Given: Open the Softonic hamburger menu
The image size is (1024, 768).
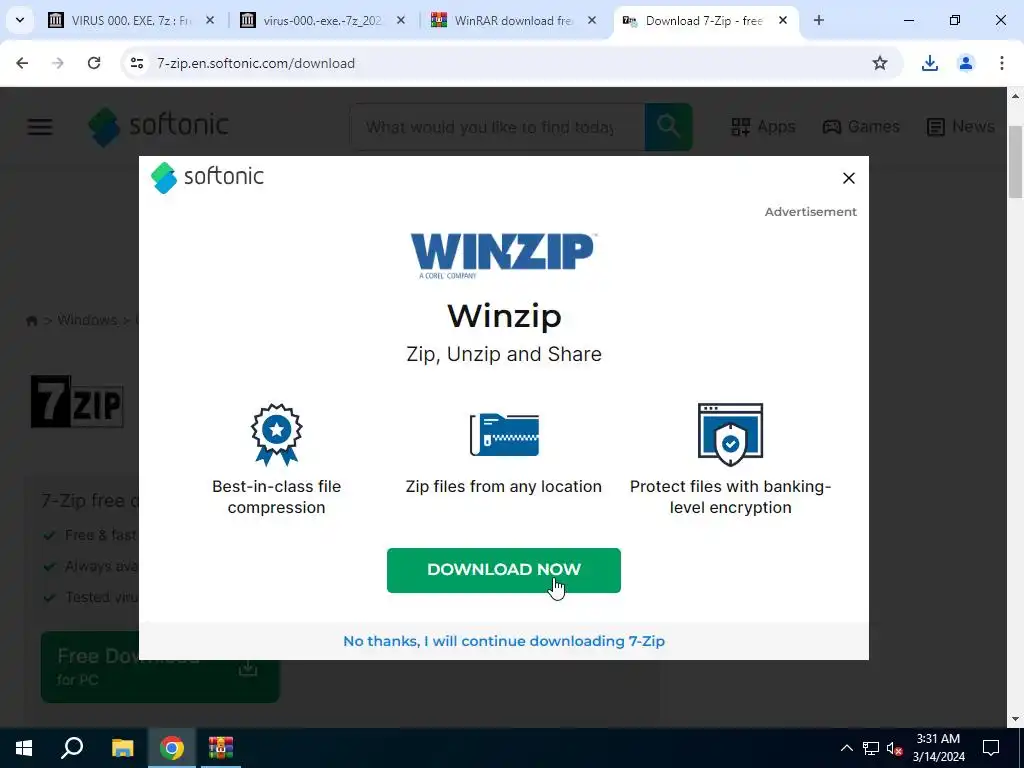Looking at the screenshot, I should pos(40,127).
